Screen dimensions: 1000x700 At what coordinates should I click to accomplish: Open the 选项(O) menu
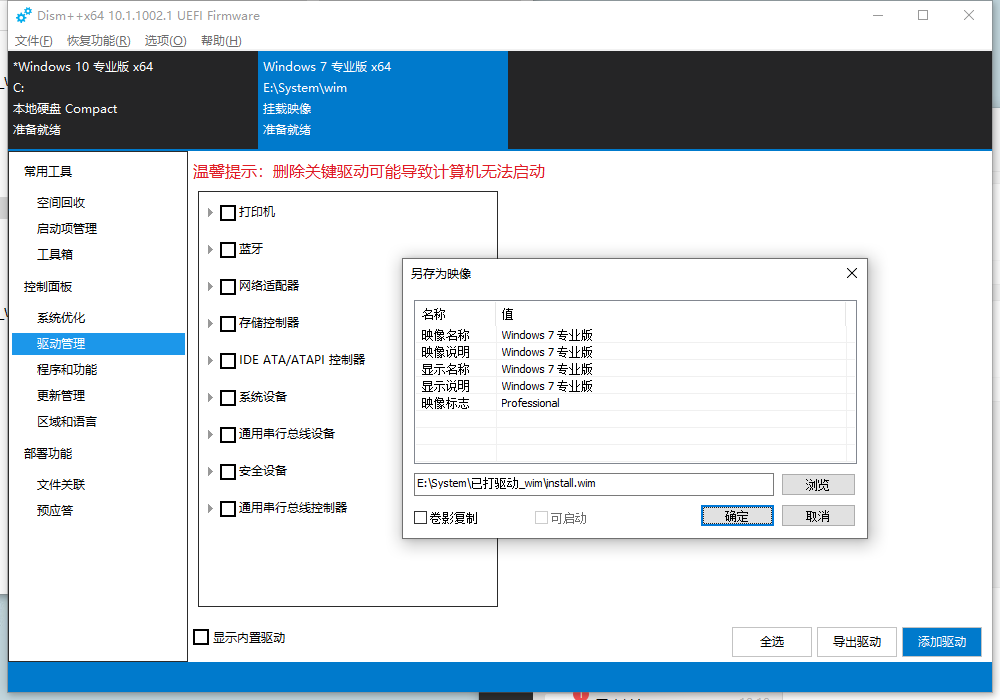click(166, 41)
